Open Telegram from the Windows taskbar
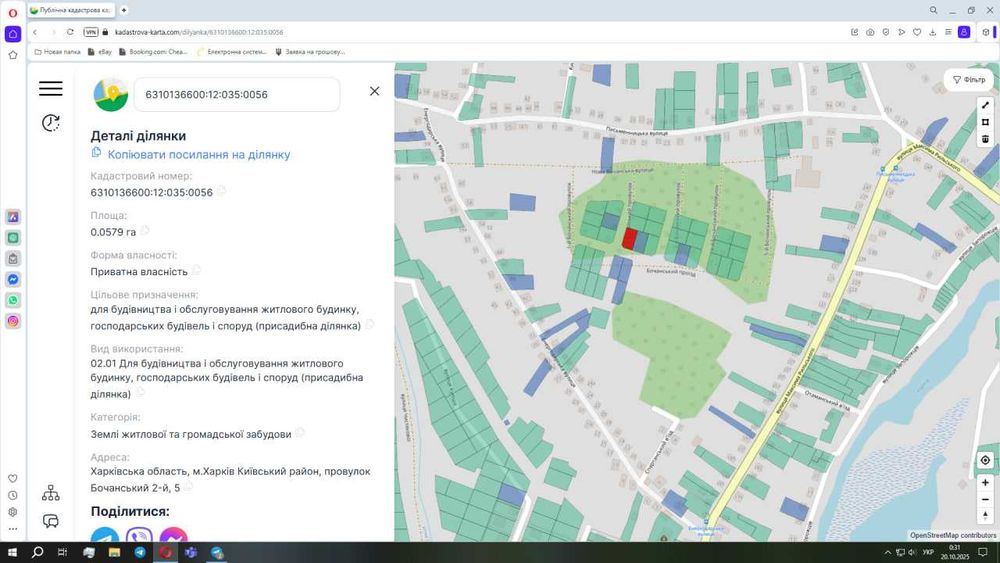Screen dimensions: 1000x563 pyautogui.click(x=140, y=552)
